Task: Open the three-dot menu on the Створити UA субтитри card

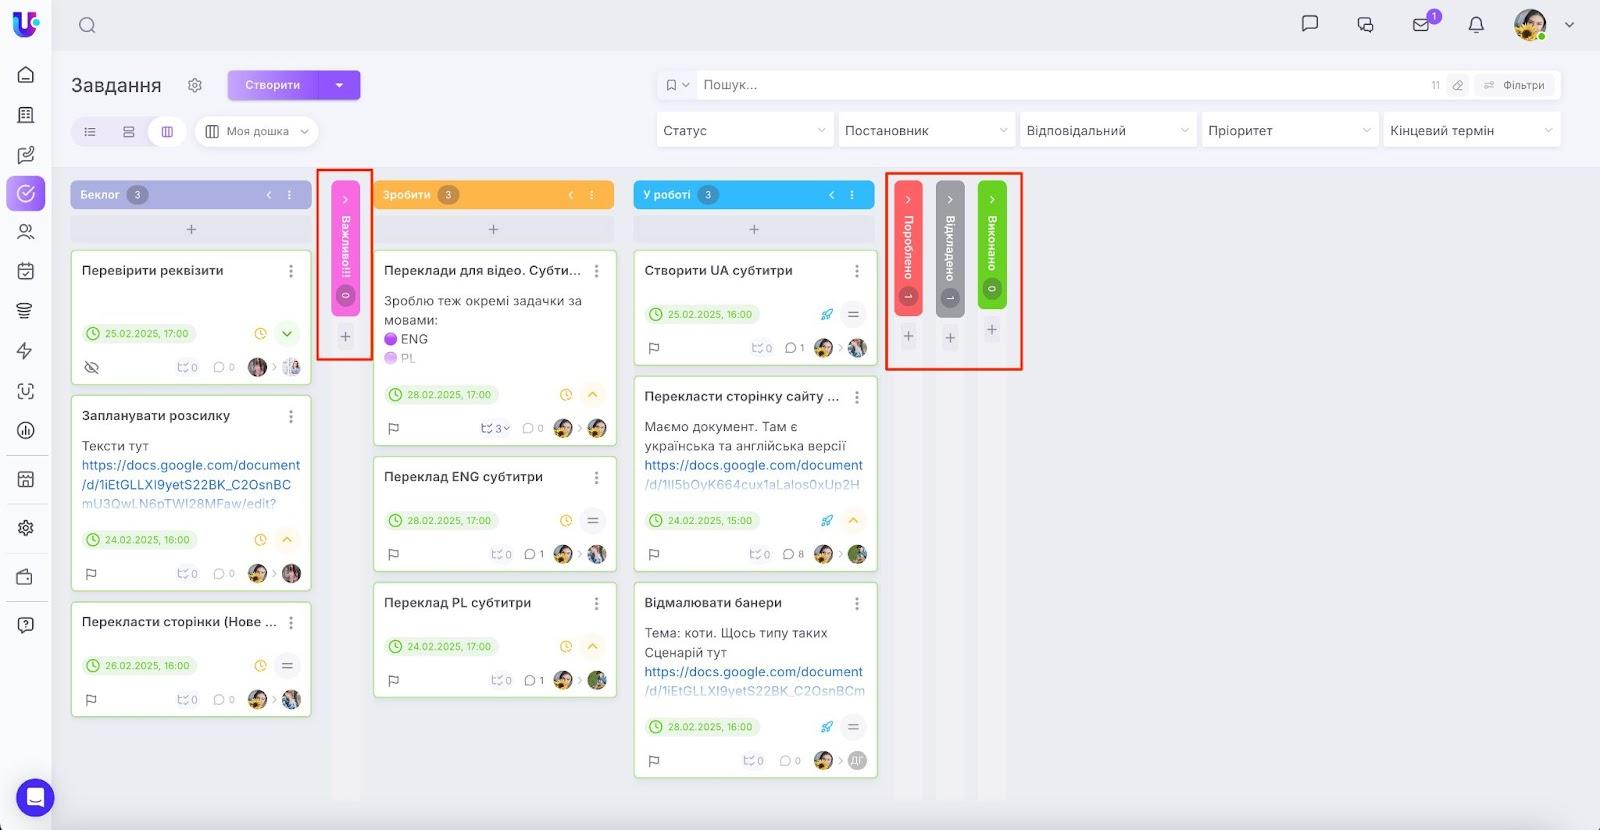Action: click(857, 271)
